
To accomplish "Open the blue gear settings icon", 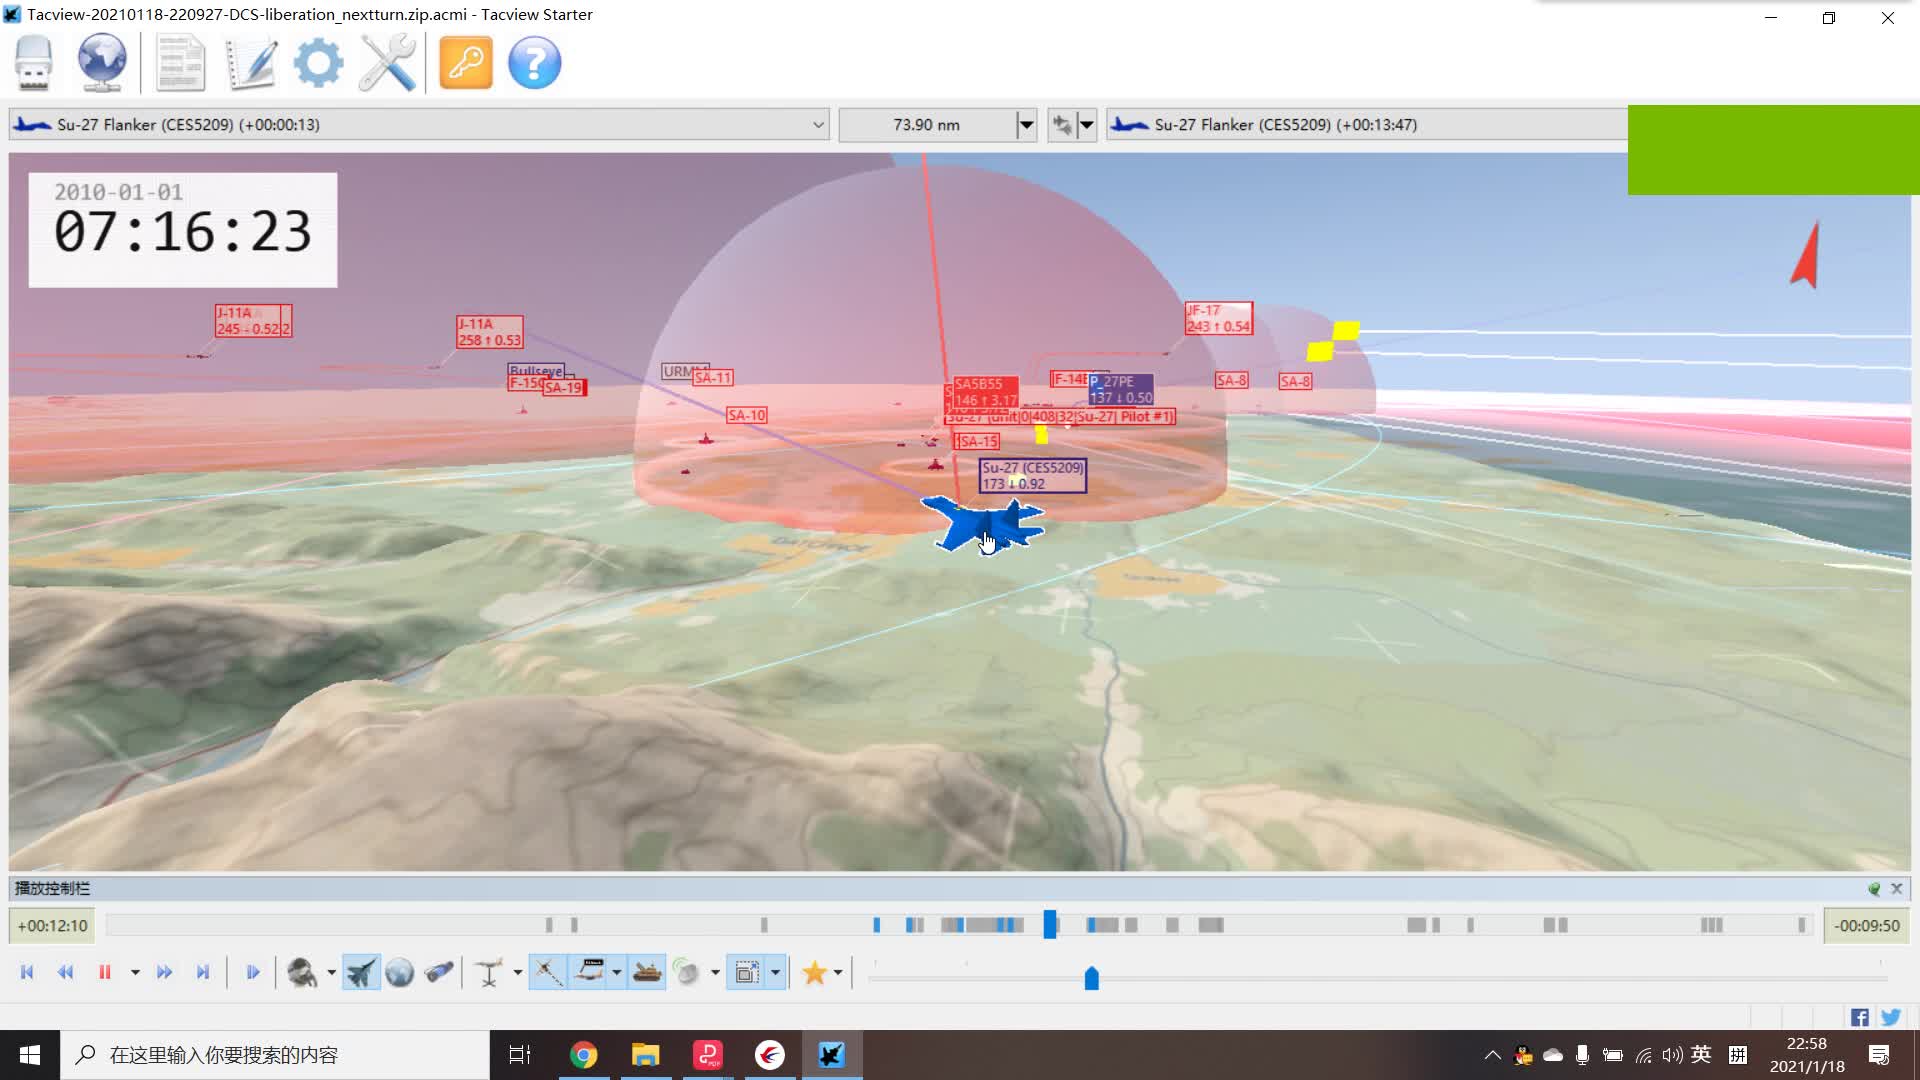I will click(319, 63).
